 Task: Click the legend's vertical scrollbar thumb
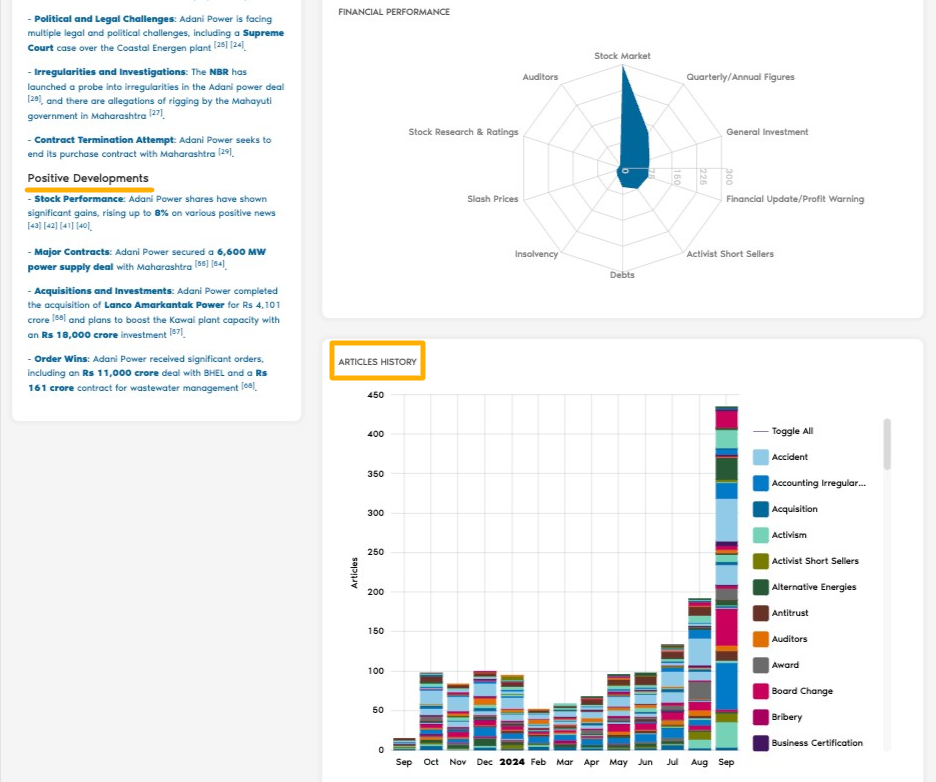tap(887, 444)
